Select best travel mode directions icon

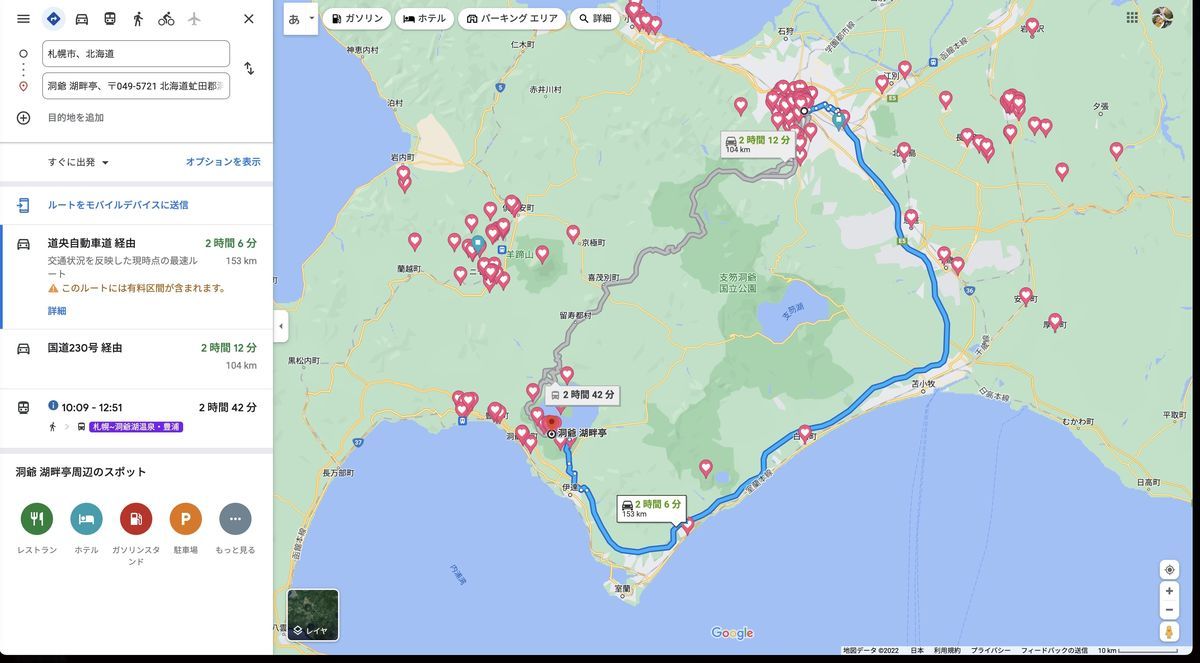(x=53, y=19)
